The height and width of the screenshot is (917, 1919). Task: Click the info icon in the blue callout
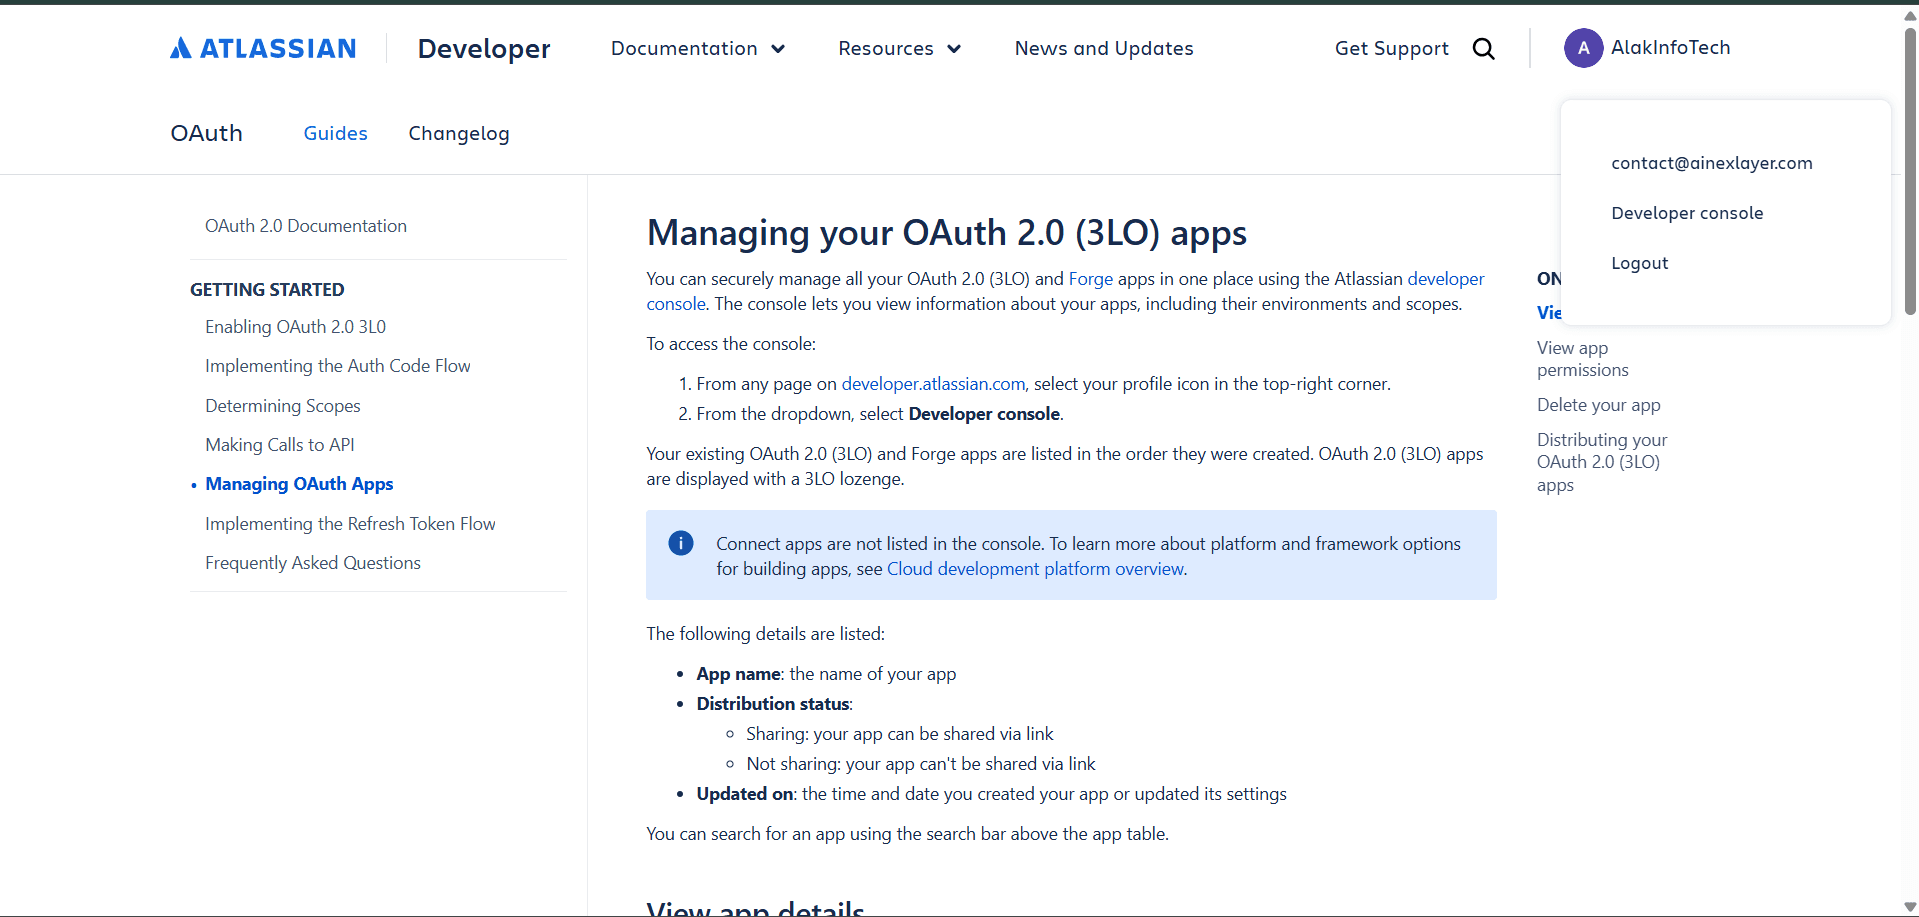(680, 542)
